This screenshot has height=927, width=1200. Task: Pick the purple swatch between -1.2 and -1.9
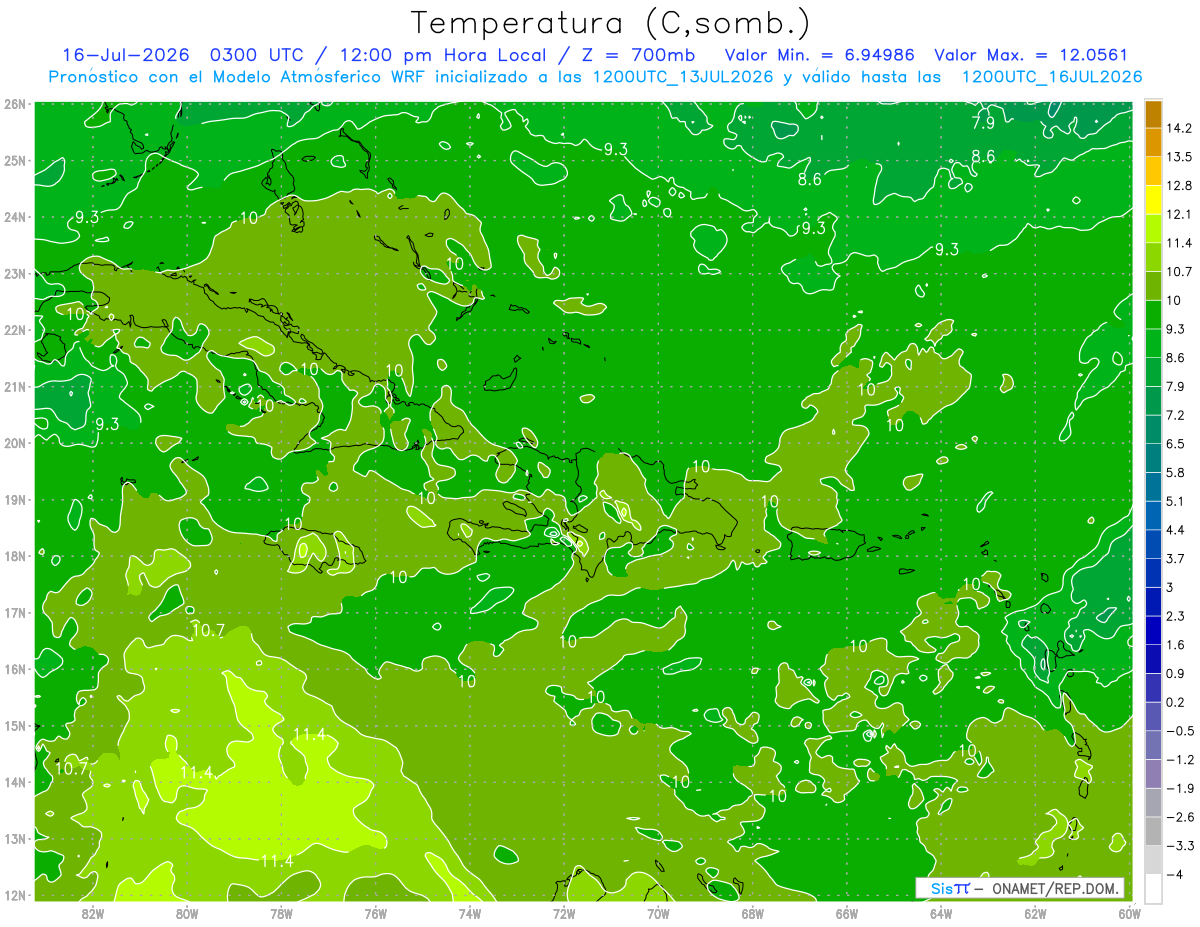click(x=1153, y=773)
